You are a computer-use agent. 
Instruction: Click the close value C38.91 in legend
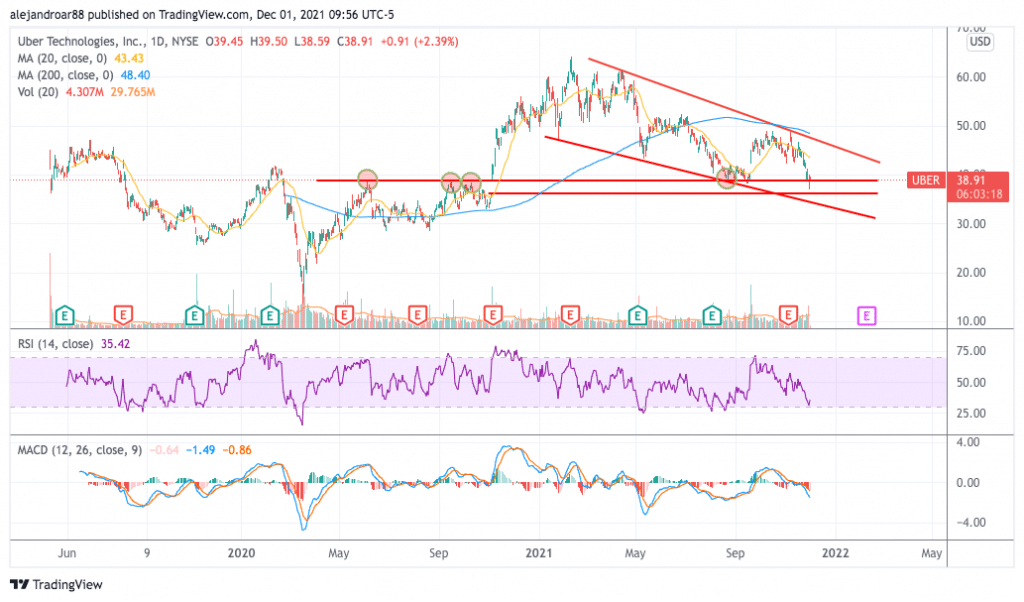click(355, 41)
